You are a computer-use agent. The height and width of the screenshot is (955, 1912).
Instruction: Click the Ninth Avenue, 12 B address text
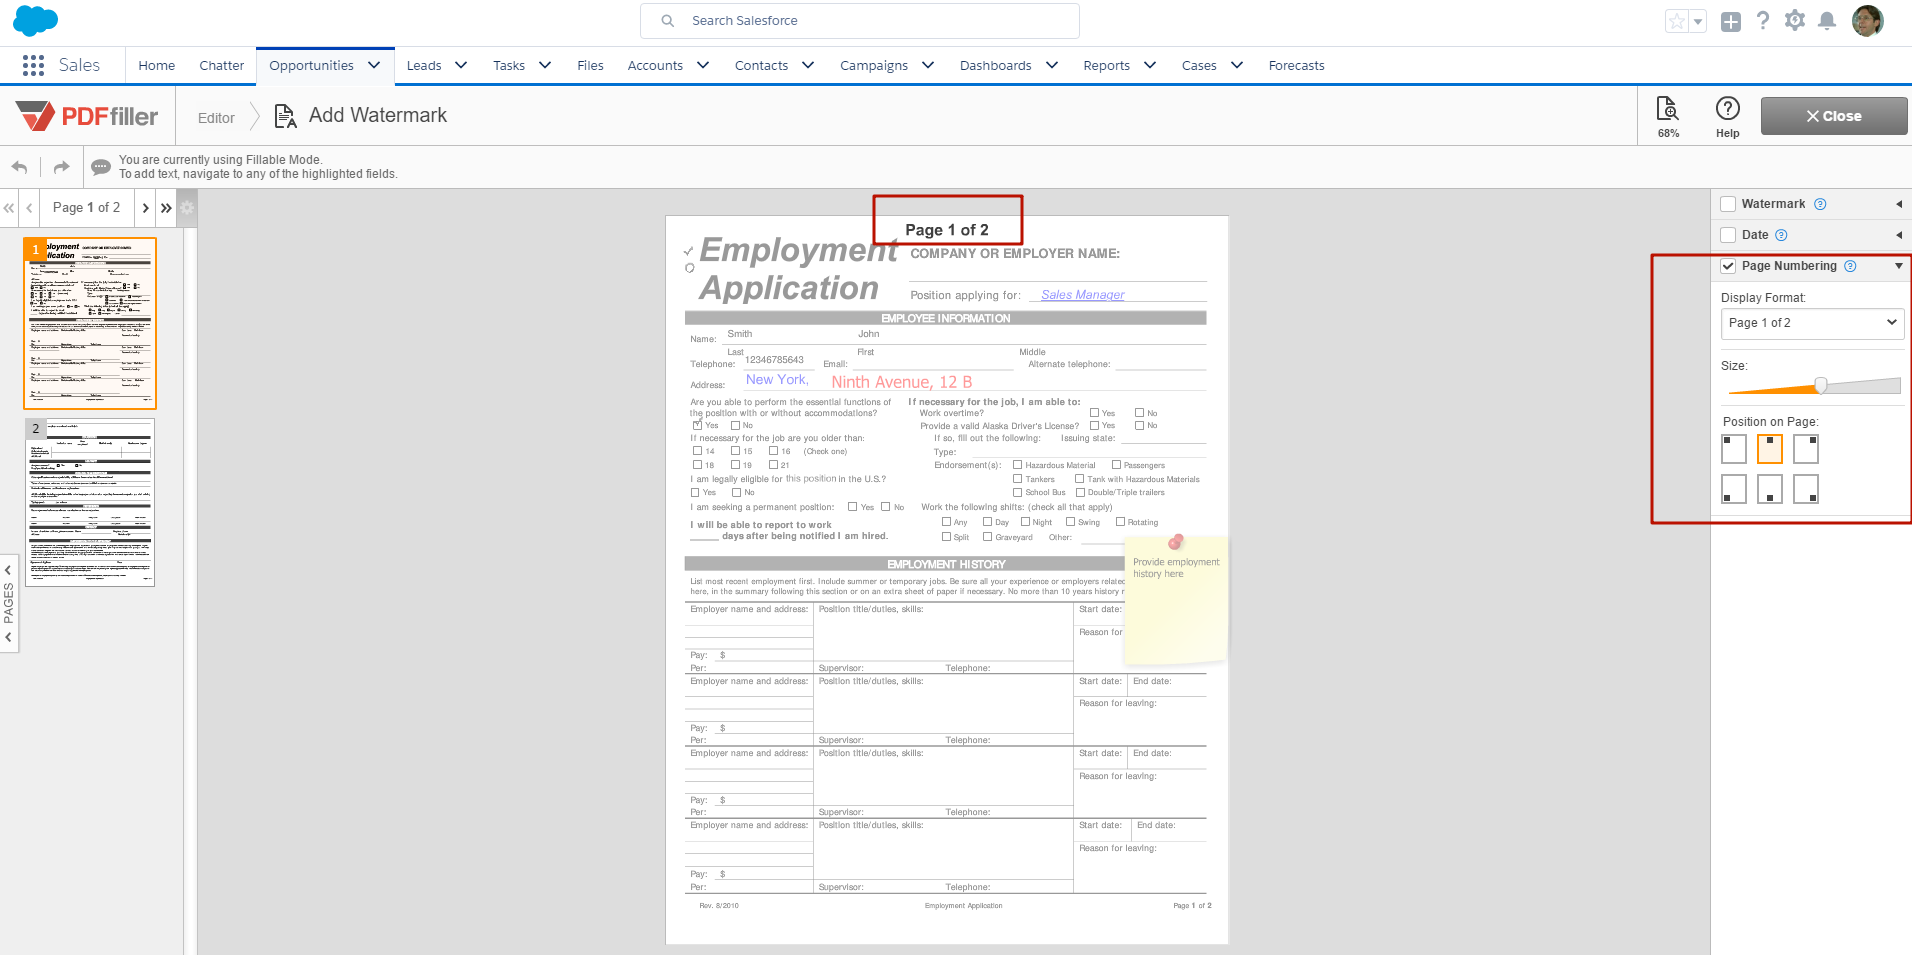click(x=902, y=382)
